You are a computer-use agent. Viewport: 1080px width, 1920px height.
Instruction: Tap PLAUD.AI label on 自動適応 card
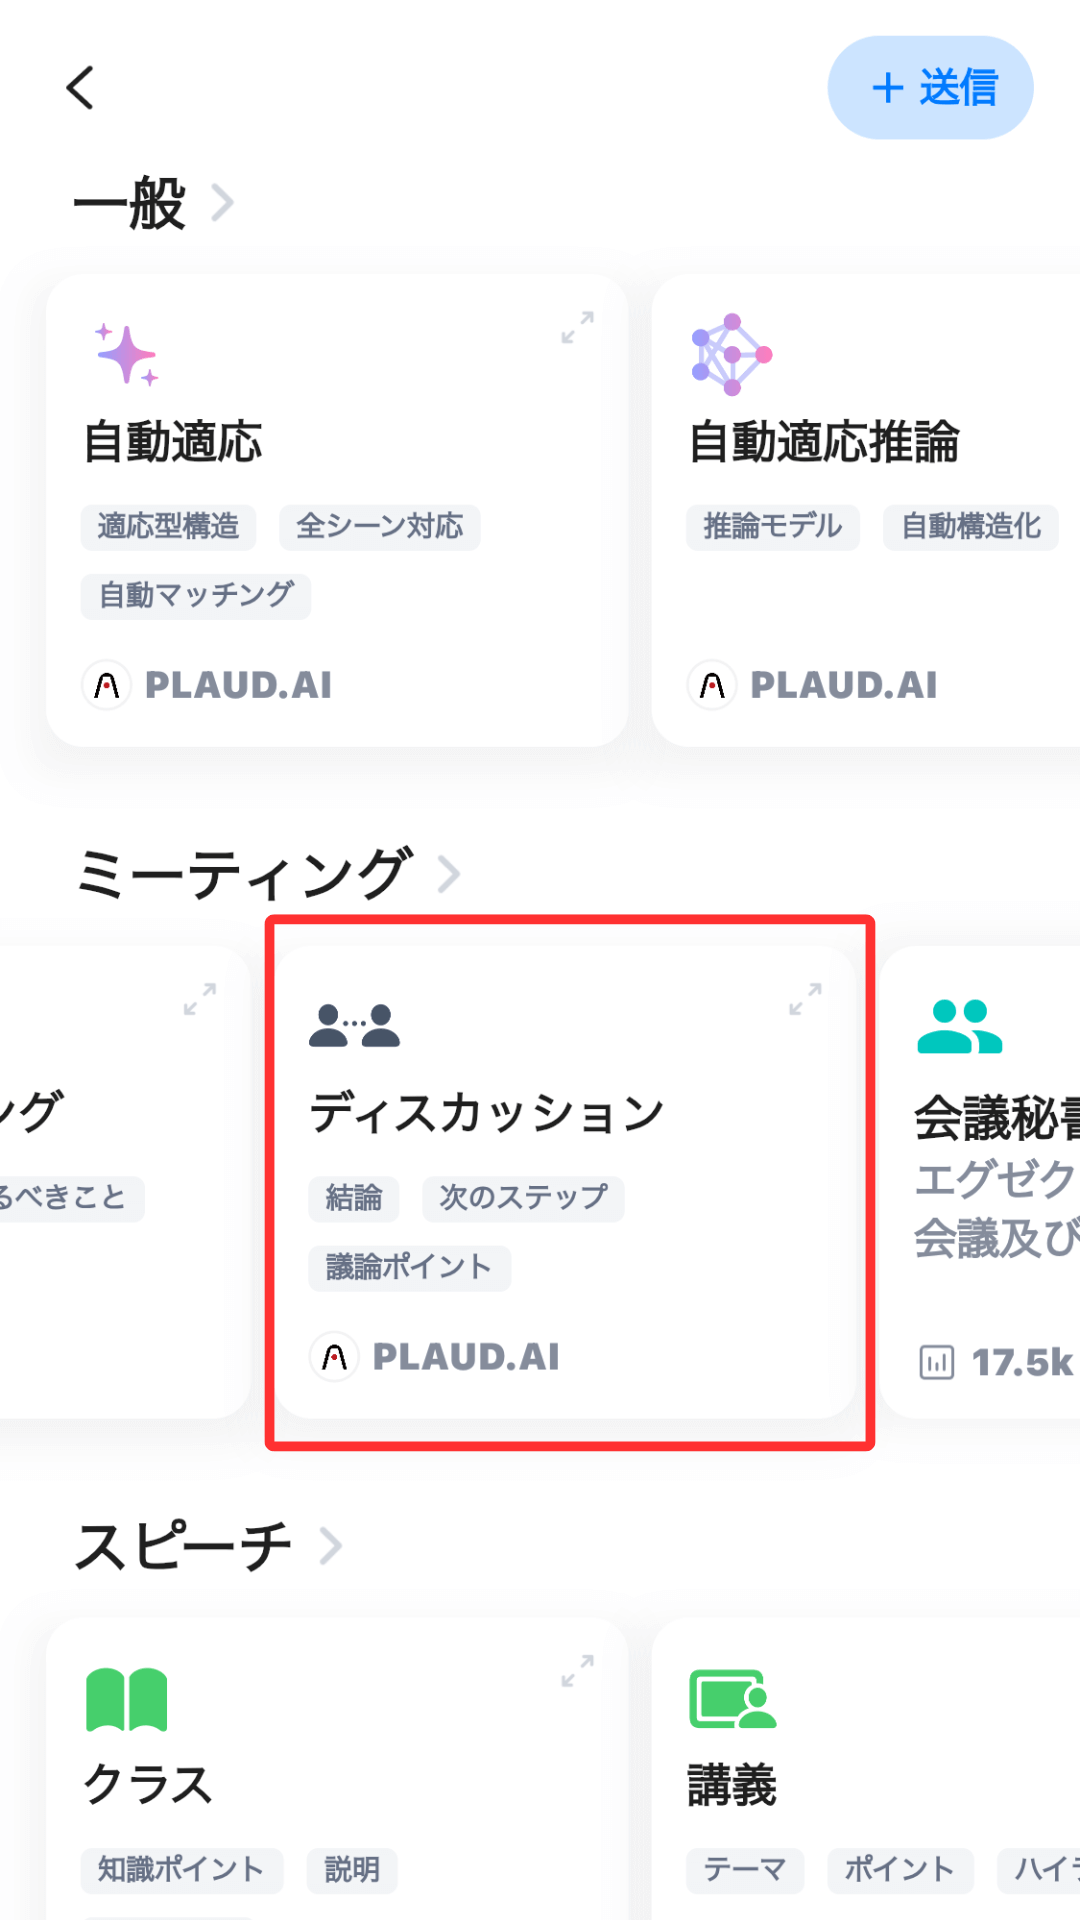click(238, 685)
